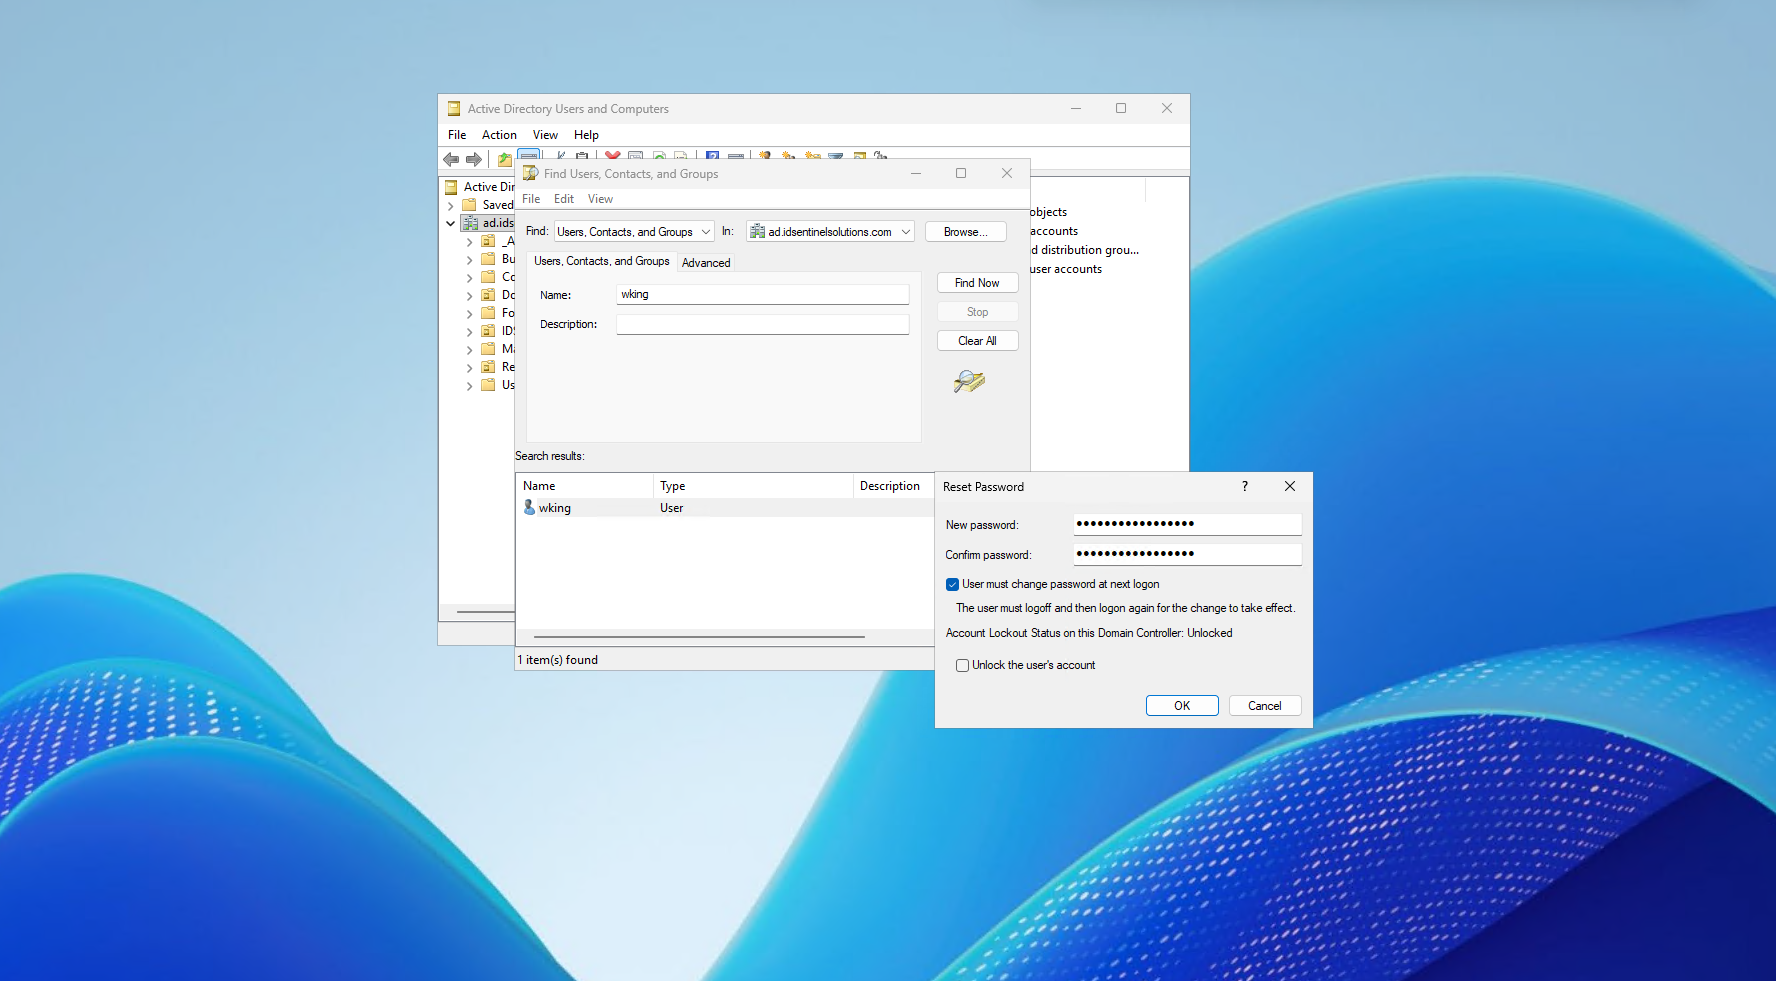The width and height of the screenshot is (1776, 981).
Task: Click the question mark in Reset Password title
Action: click(1245, 486)
